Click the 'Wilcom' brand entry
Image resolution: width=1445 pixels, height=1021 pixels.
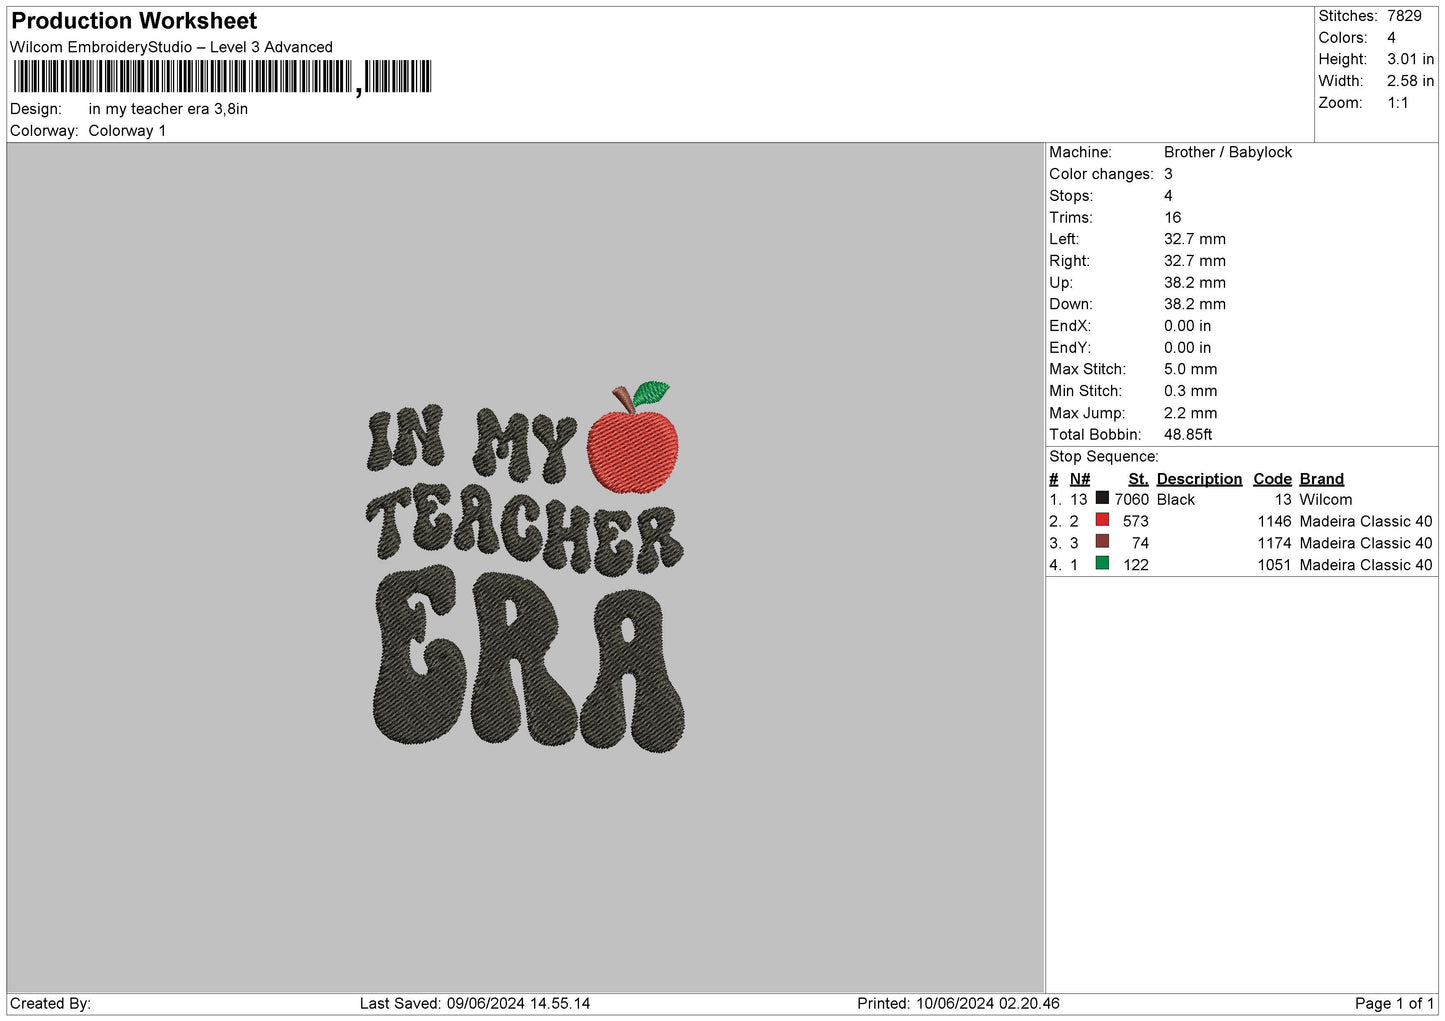1325,499
